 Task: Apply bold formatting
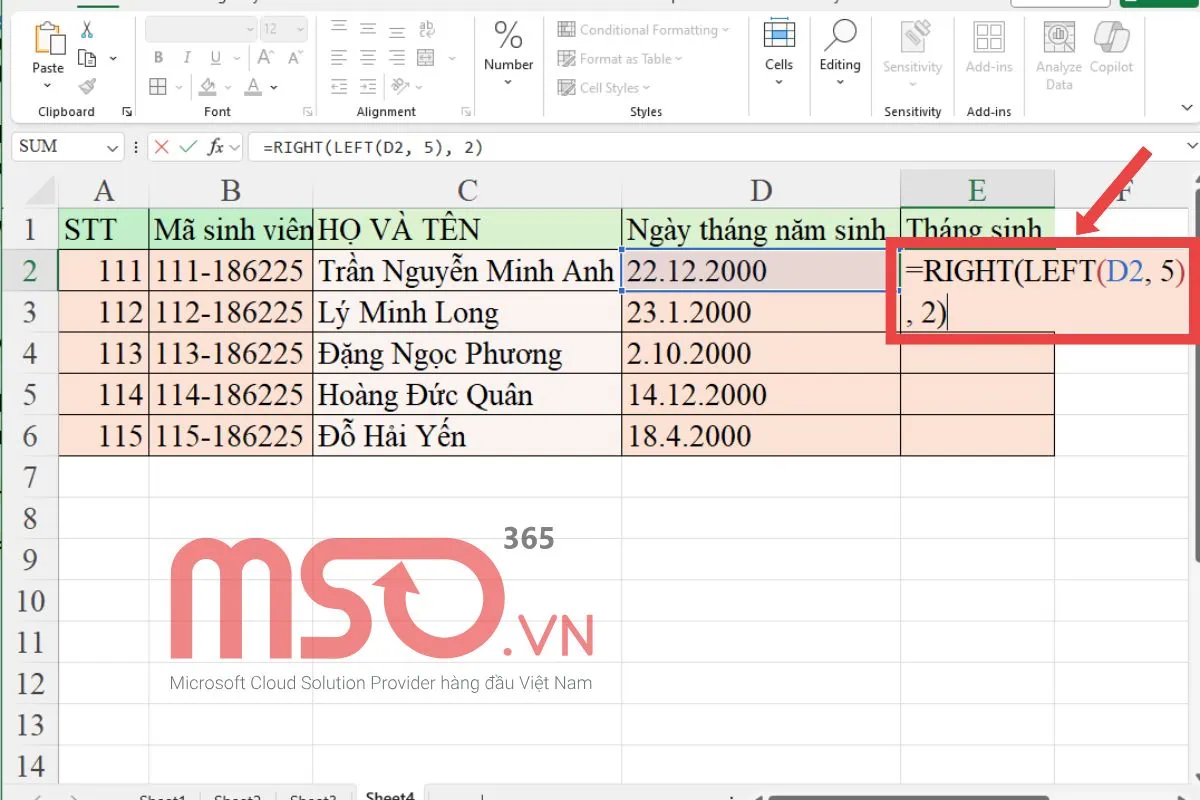pos(157,58)
